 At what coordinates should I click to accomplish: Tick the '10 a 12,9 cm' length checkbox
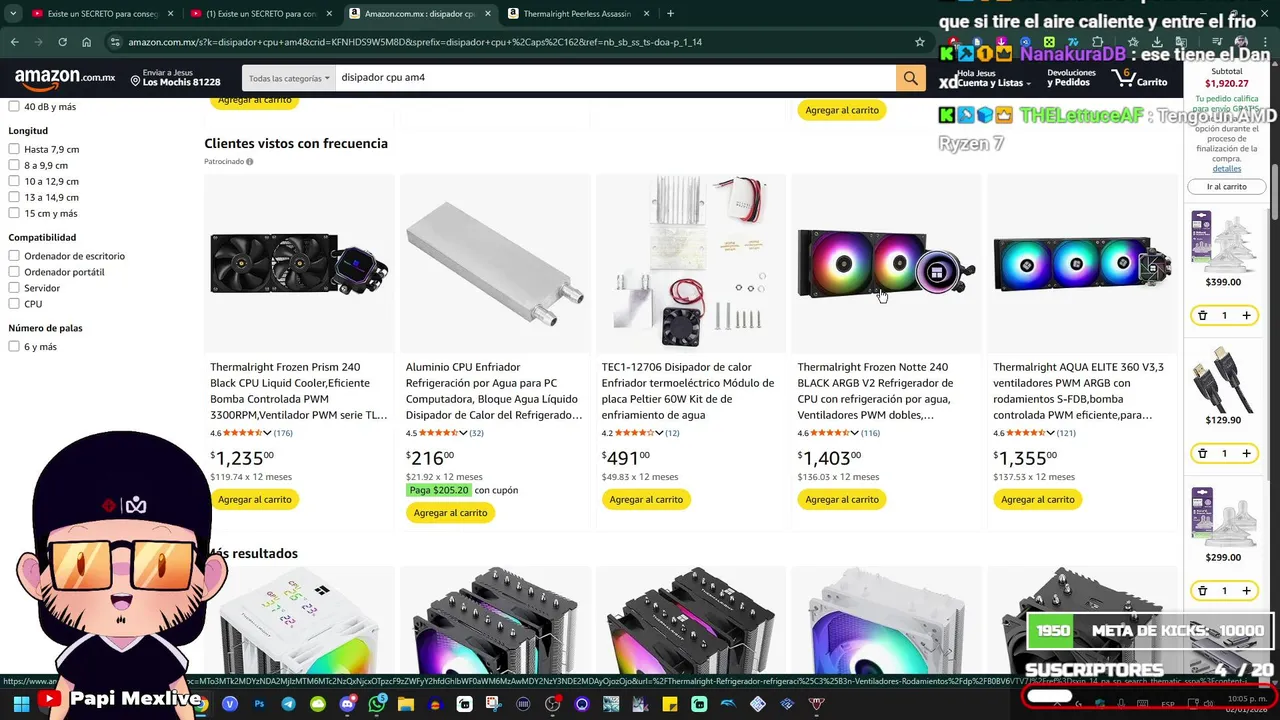[14, 181]
